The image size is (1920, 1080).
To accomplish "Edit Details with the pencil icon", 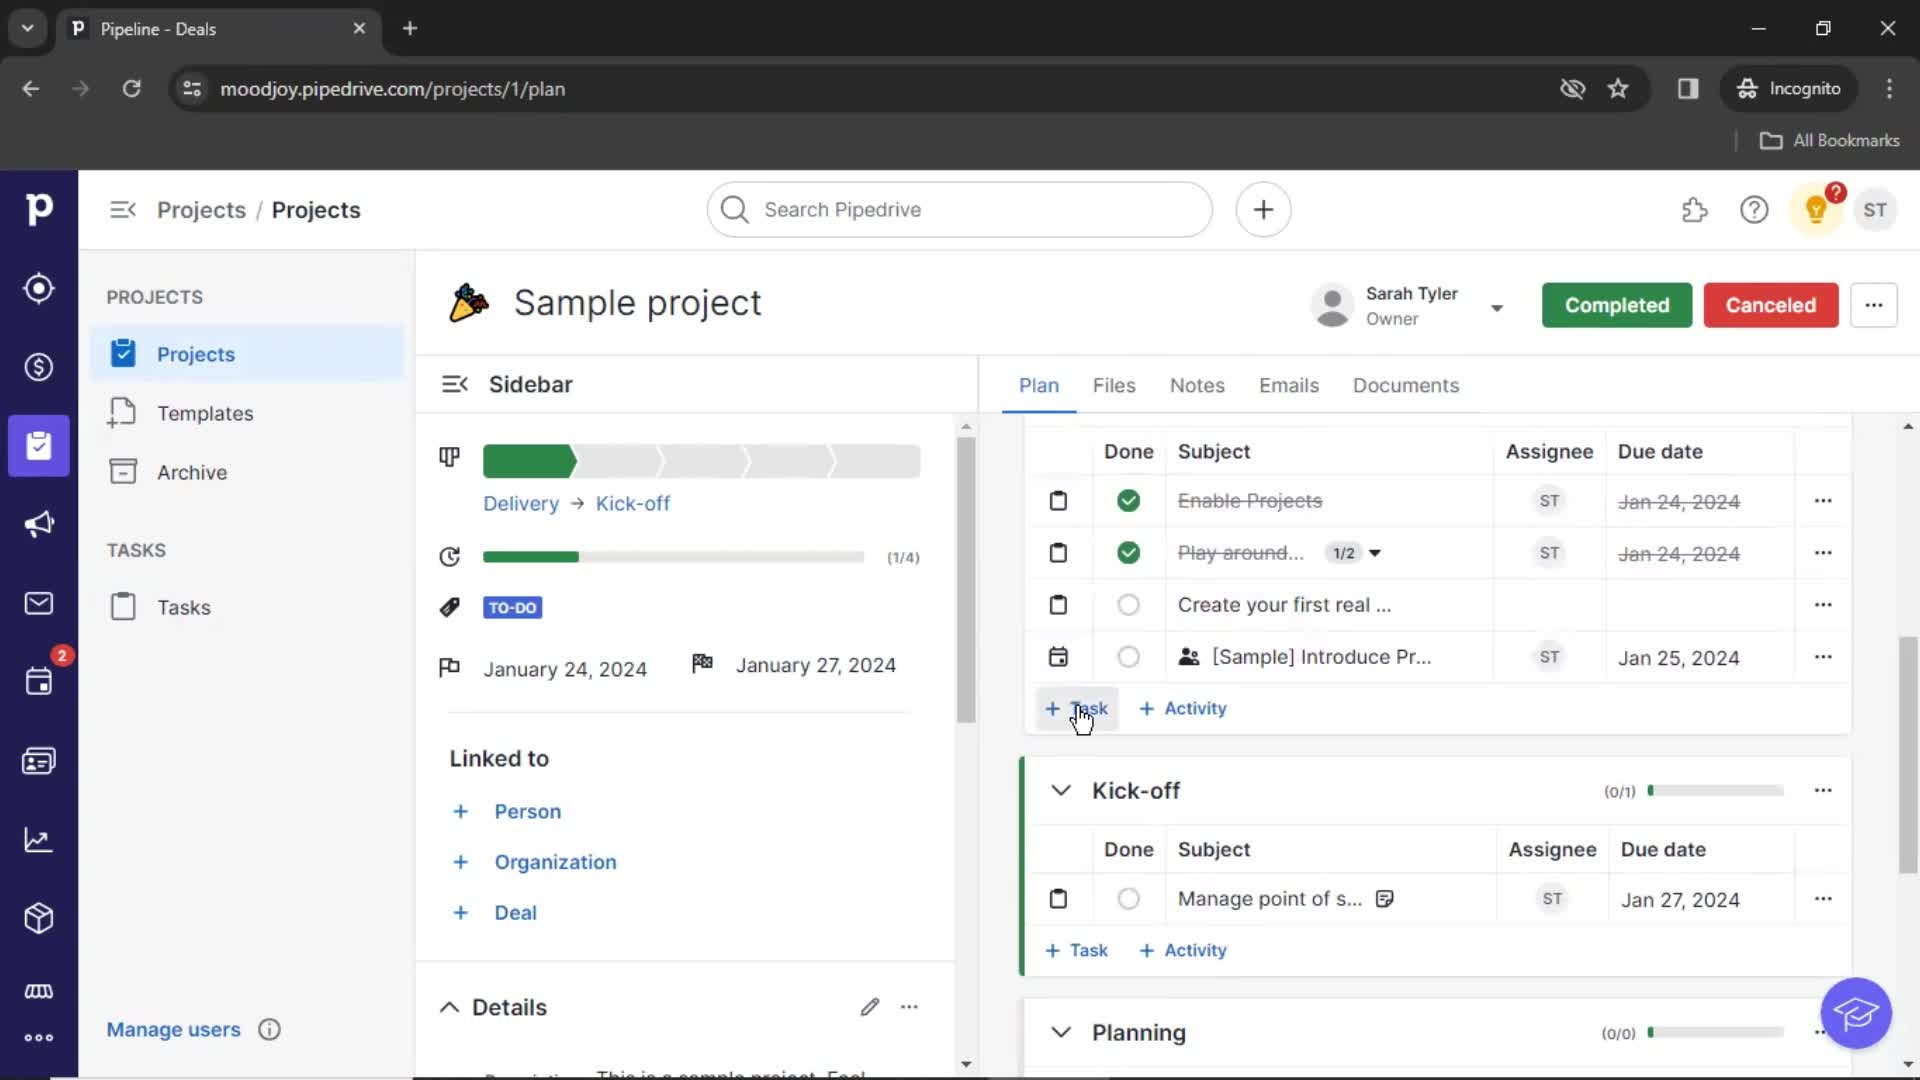I will [870, 1007].
